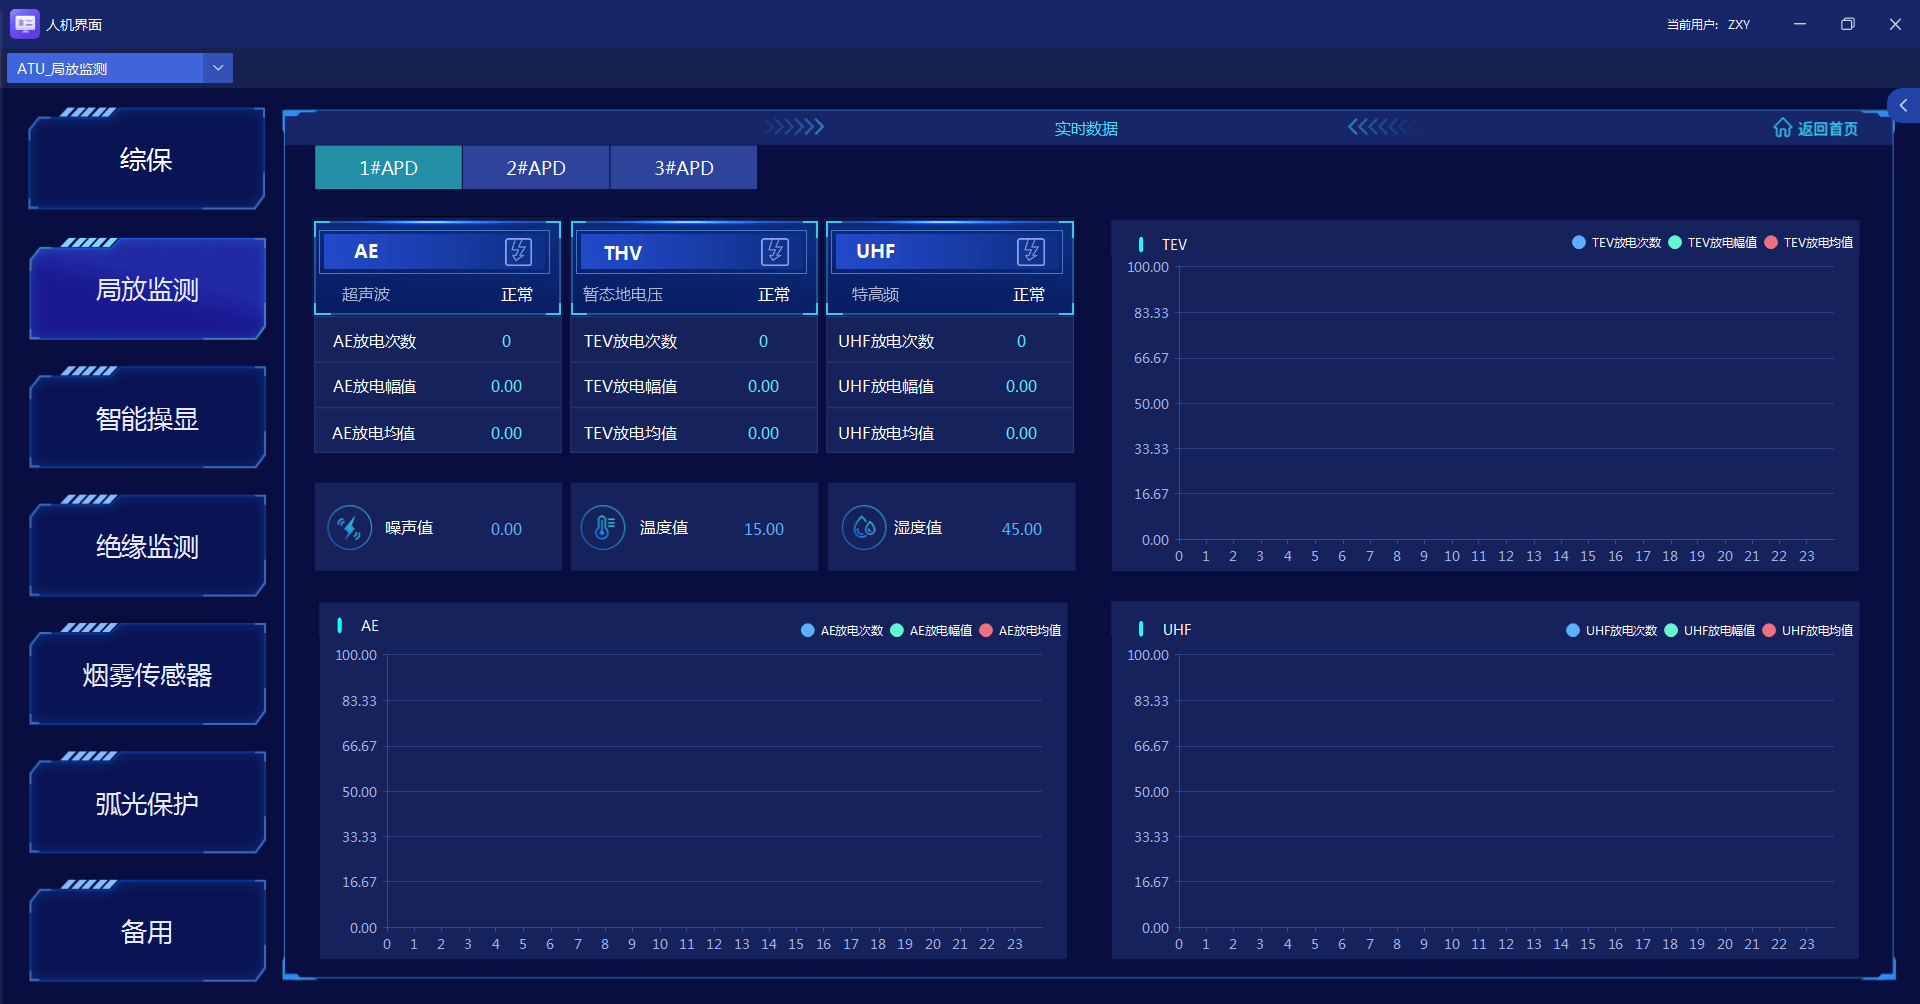
Task: Toggle TEV放电次数 series in TEV chart legend
Action: tap(1617, 243)
